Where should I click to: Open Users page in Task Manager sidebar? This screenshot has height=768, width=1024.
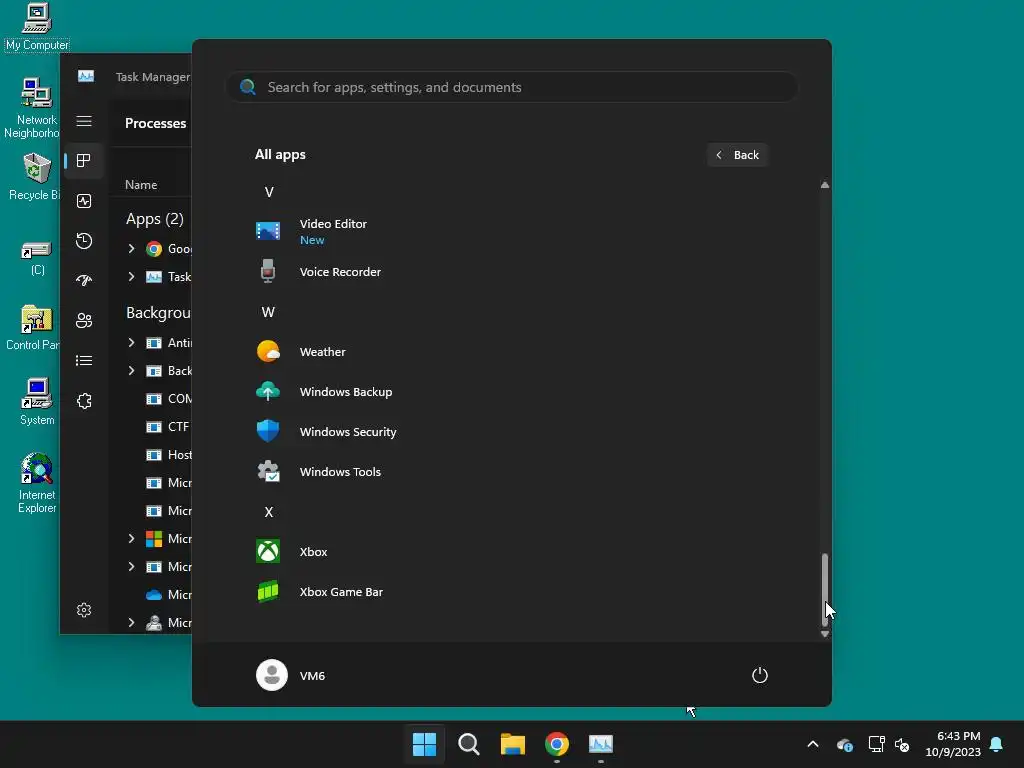point(84,321)
